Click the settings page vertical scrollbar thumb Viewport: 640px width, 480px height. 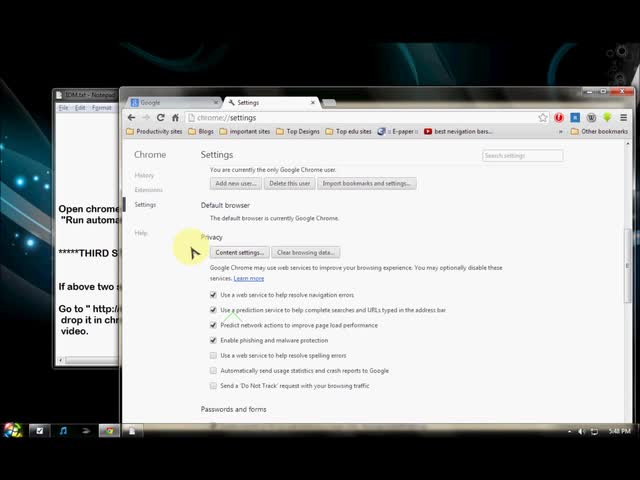click(x=628, y=266)
